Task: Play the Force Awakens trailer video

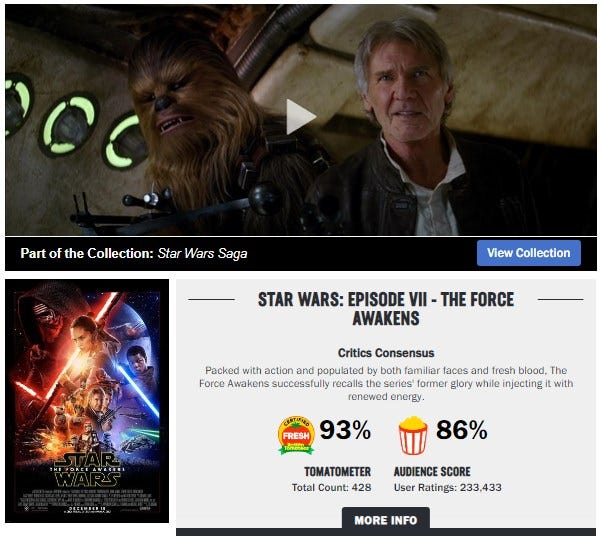Action: (301, 117)
